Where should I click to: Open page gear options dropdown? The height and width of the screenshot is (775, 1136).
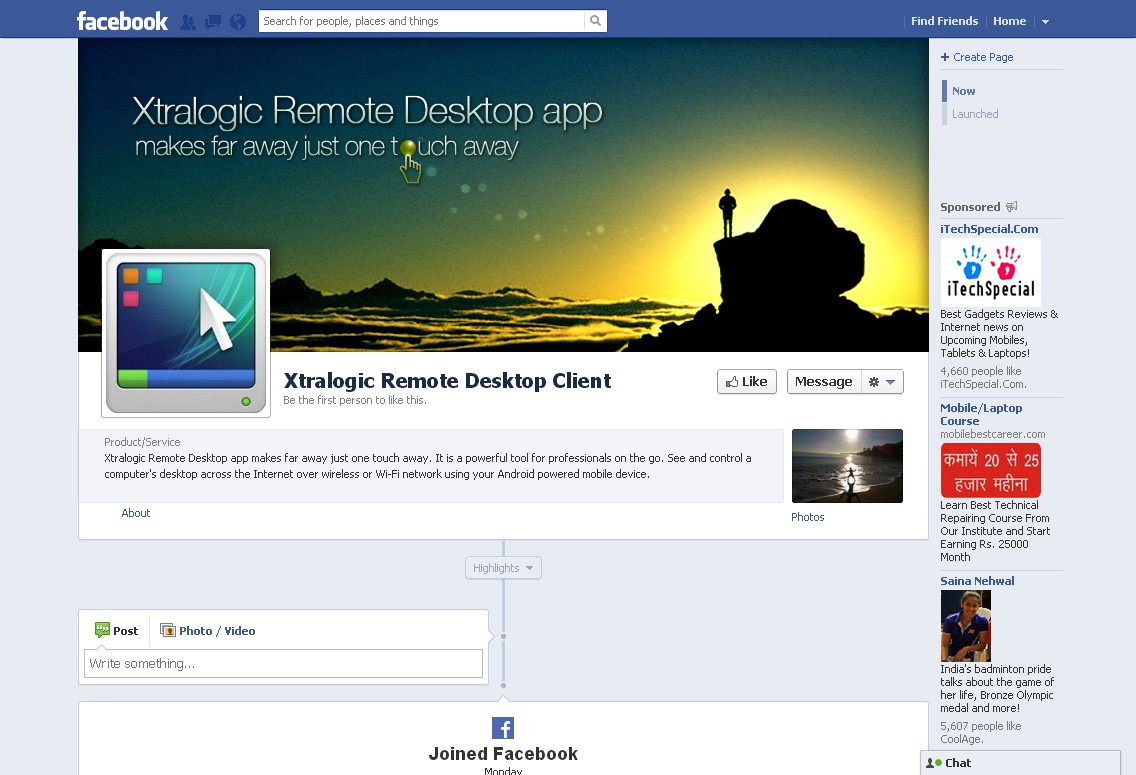point(882,382)
